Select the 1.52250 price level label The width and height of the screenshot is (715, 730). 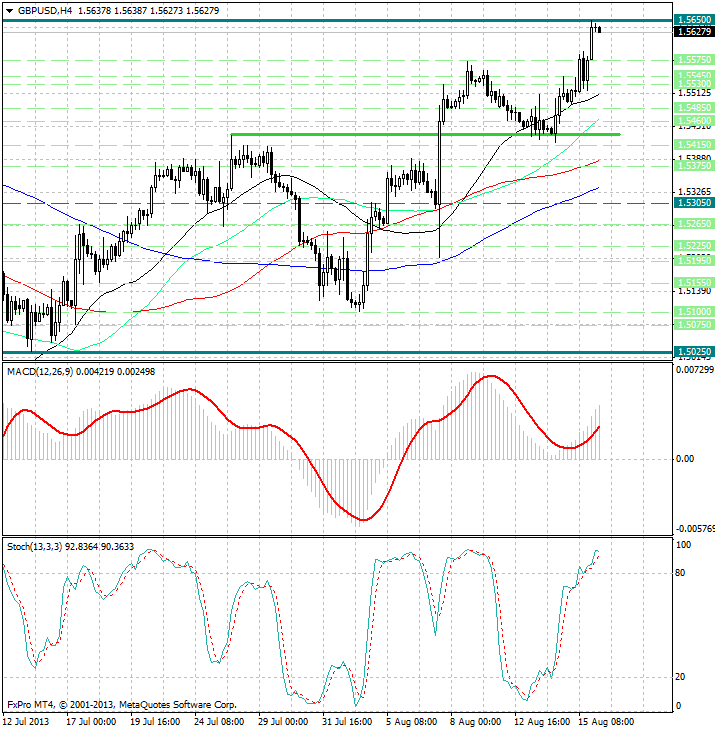click(x=693, y=245)
